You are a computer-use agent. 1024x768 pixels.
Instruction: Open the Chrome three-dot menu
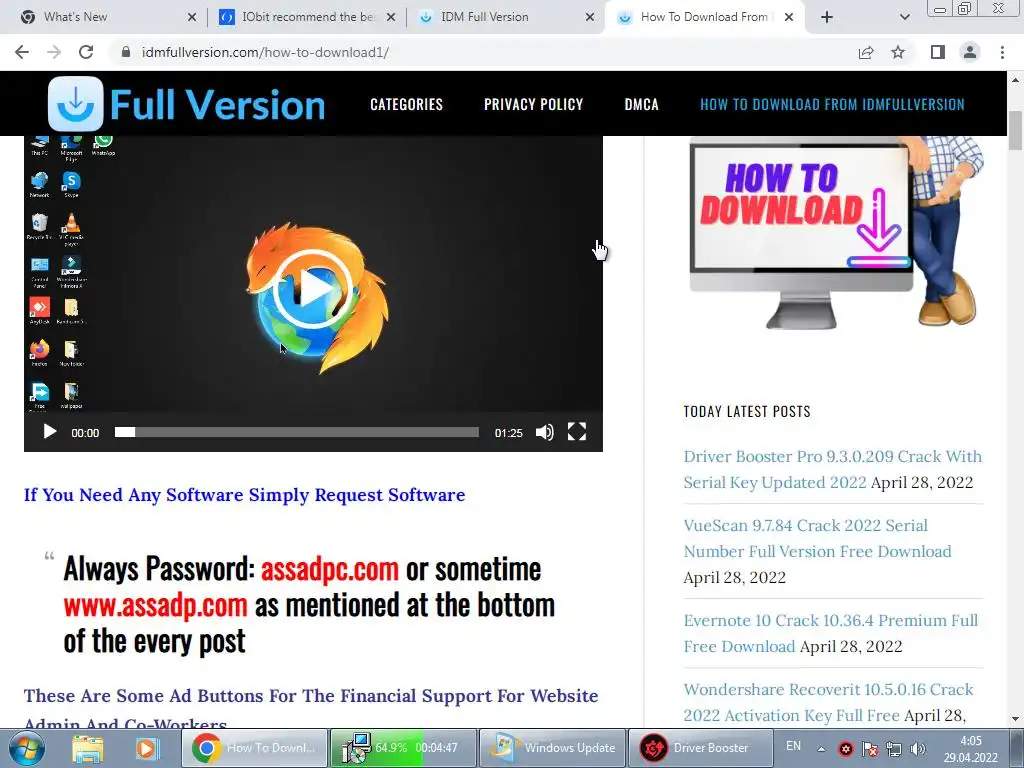click(1002, 52)
